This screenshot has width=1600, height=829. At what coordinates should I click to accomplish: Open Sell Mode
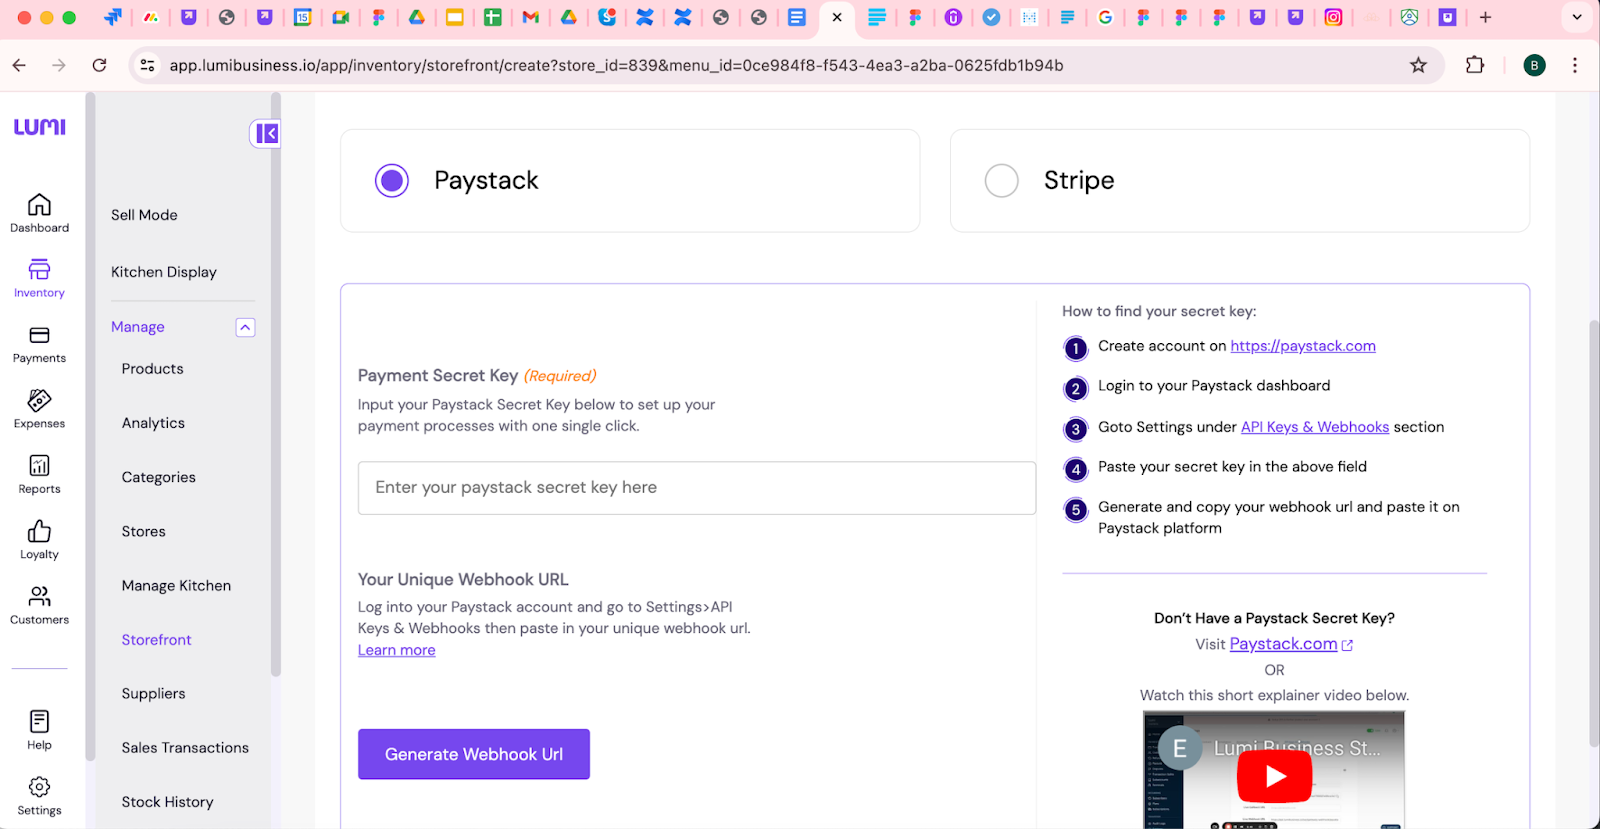[144, 215]
